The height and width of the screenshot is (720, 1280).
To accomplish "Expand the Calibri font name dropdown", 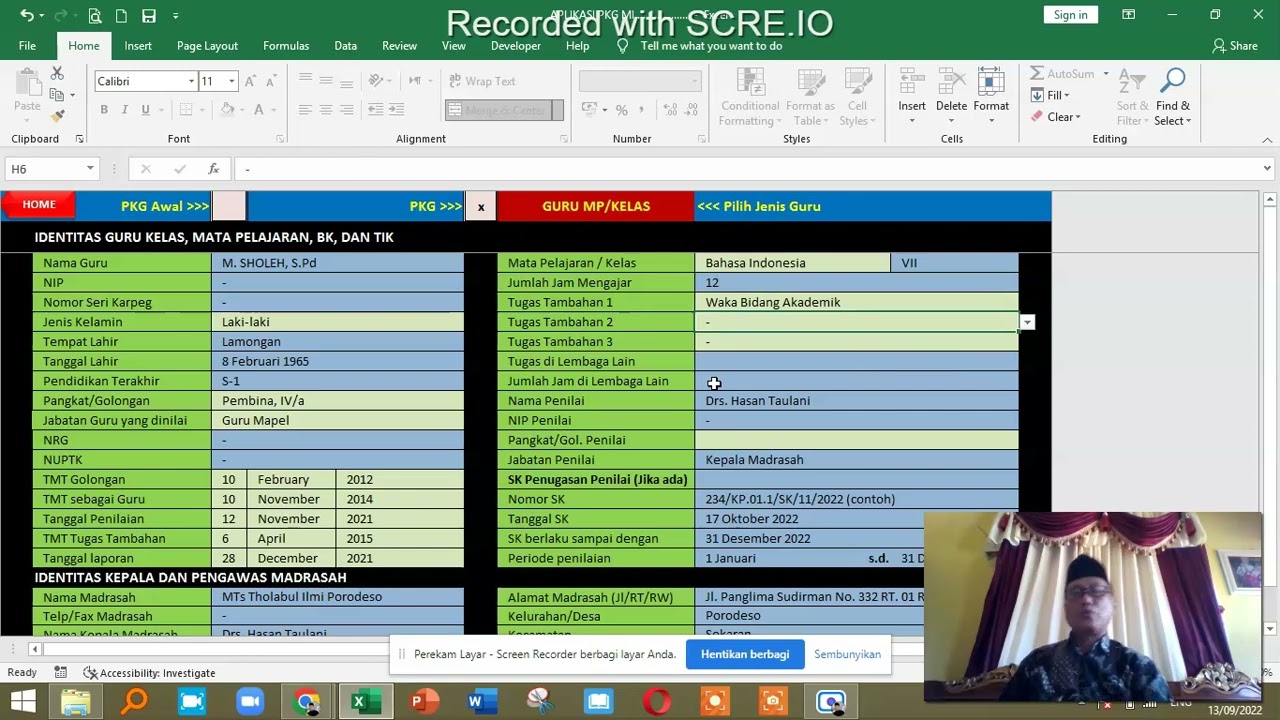I will pyautogui.click(x=191, y=81).
